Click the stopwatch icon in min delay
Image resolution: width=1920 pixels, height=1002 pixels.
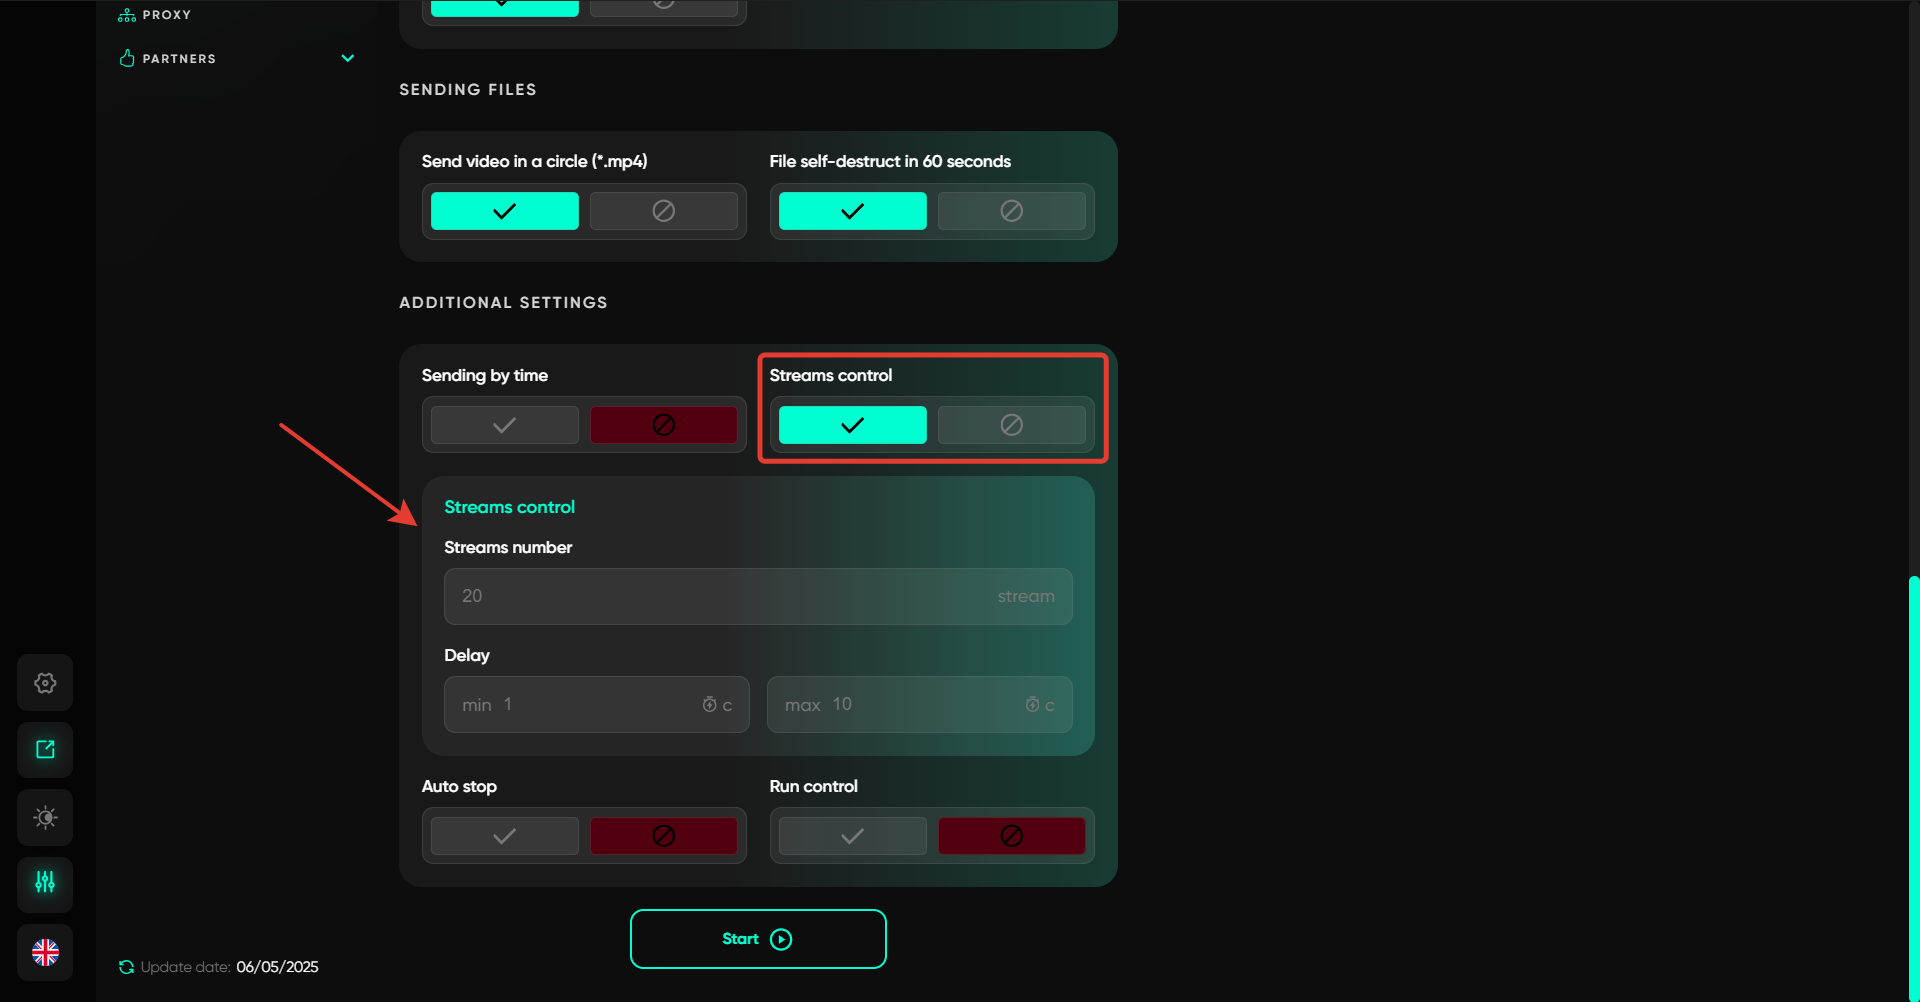pyautogui.click(x=709, y=705)
